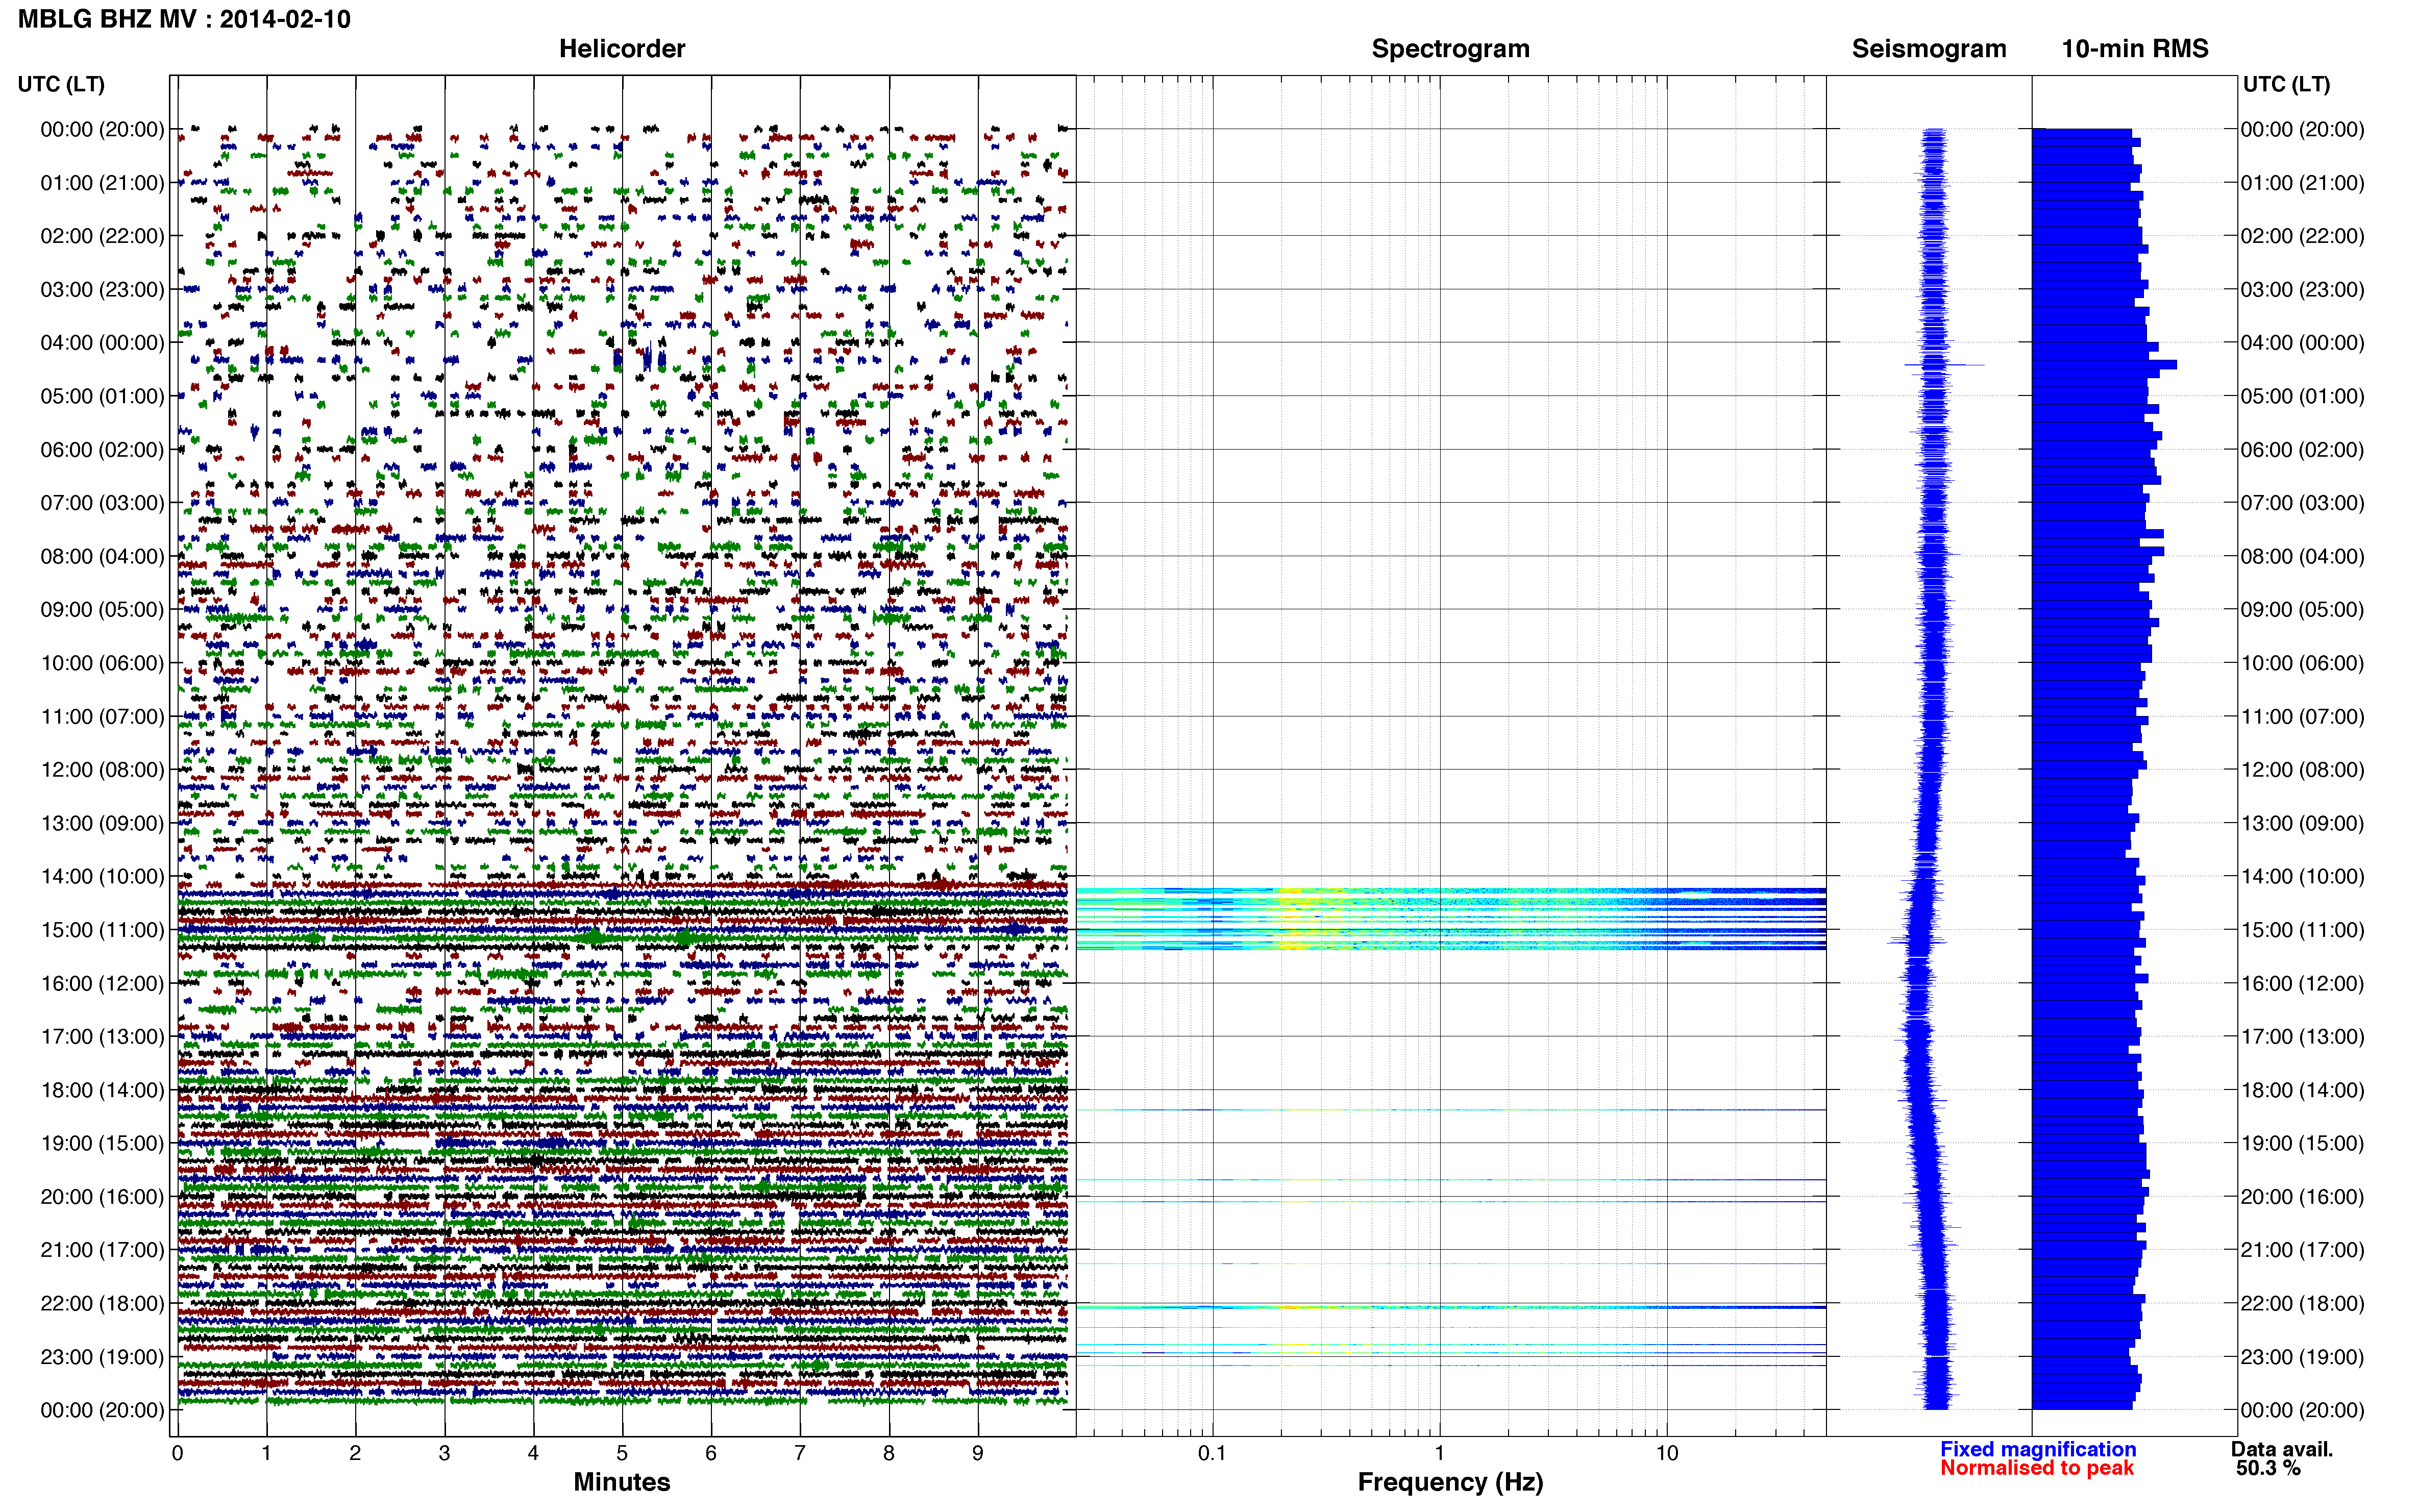Click the left '08:00 (04:00)' time label
2419x1512 pixels.
(x=102, y=556)
